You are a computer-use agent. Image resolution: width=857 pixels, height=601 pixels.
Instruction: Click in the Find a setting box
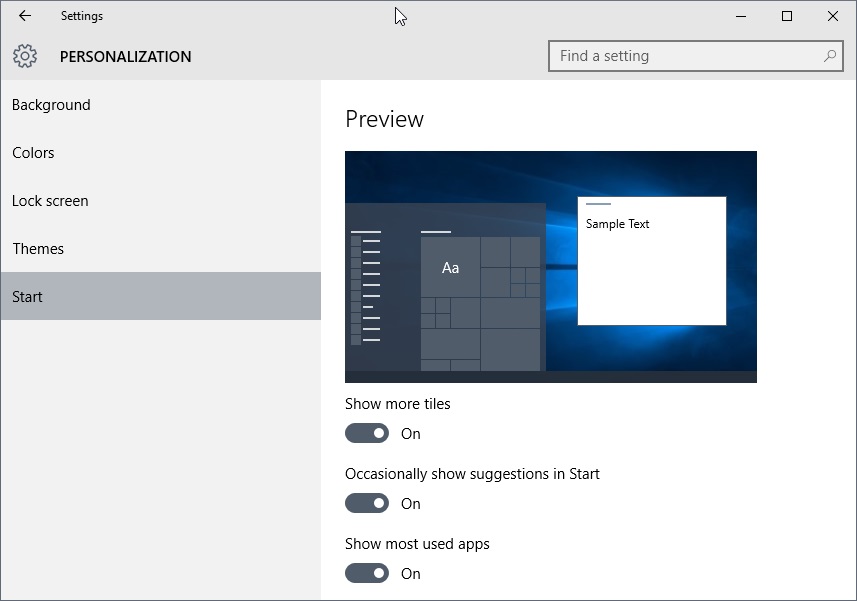[x=696, y=56]
